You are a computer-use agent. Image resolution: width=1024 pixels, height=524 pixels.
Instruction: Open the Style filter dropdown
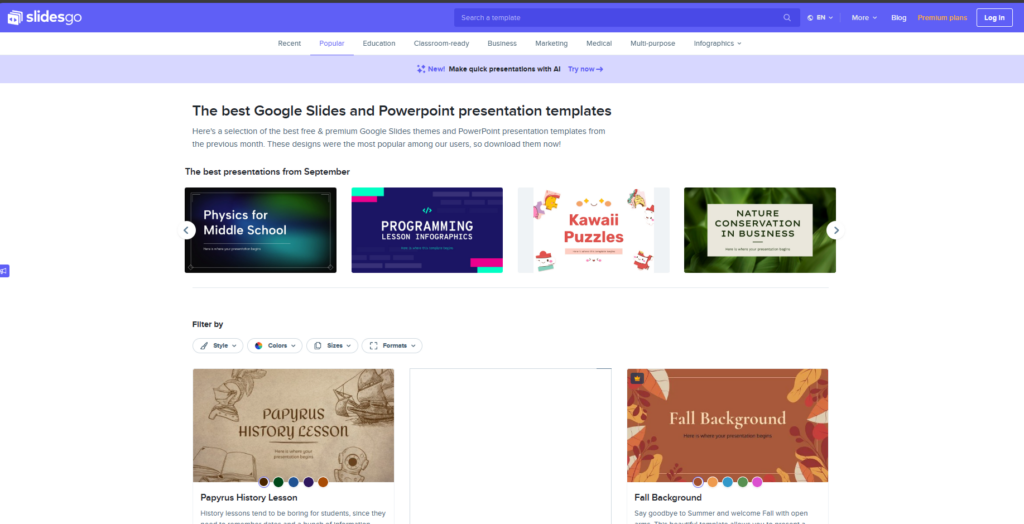(x=219, y=345)
